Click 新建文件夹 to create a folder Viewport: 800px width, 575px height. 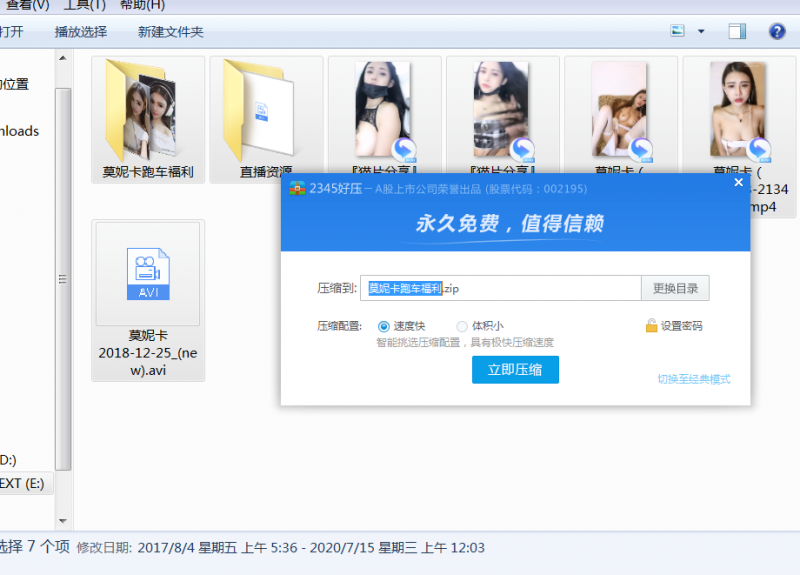coord(170,32)
